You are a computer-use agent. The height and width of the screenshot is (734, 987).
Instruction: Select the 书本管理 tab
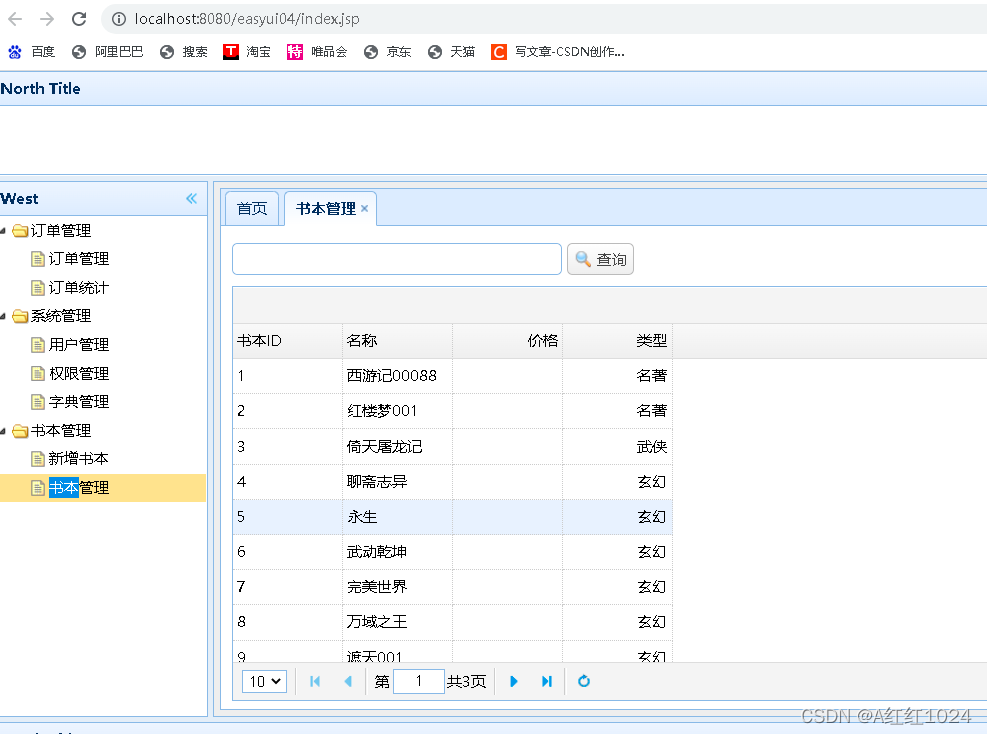325,207
